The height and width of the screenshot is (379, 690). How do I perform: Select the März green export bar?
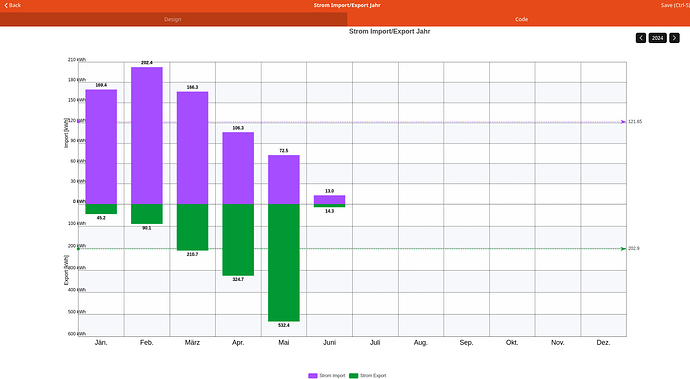[192, 227]
